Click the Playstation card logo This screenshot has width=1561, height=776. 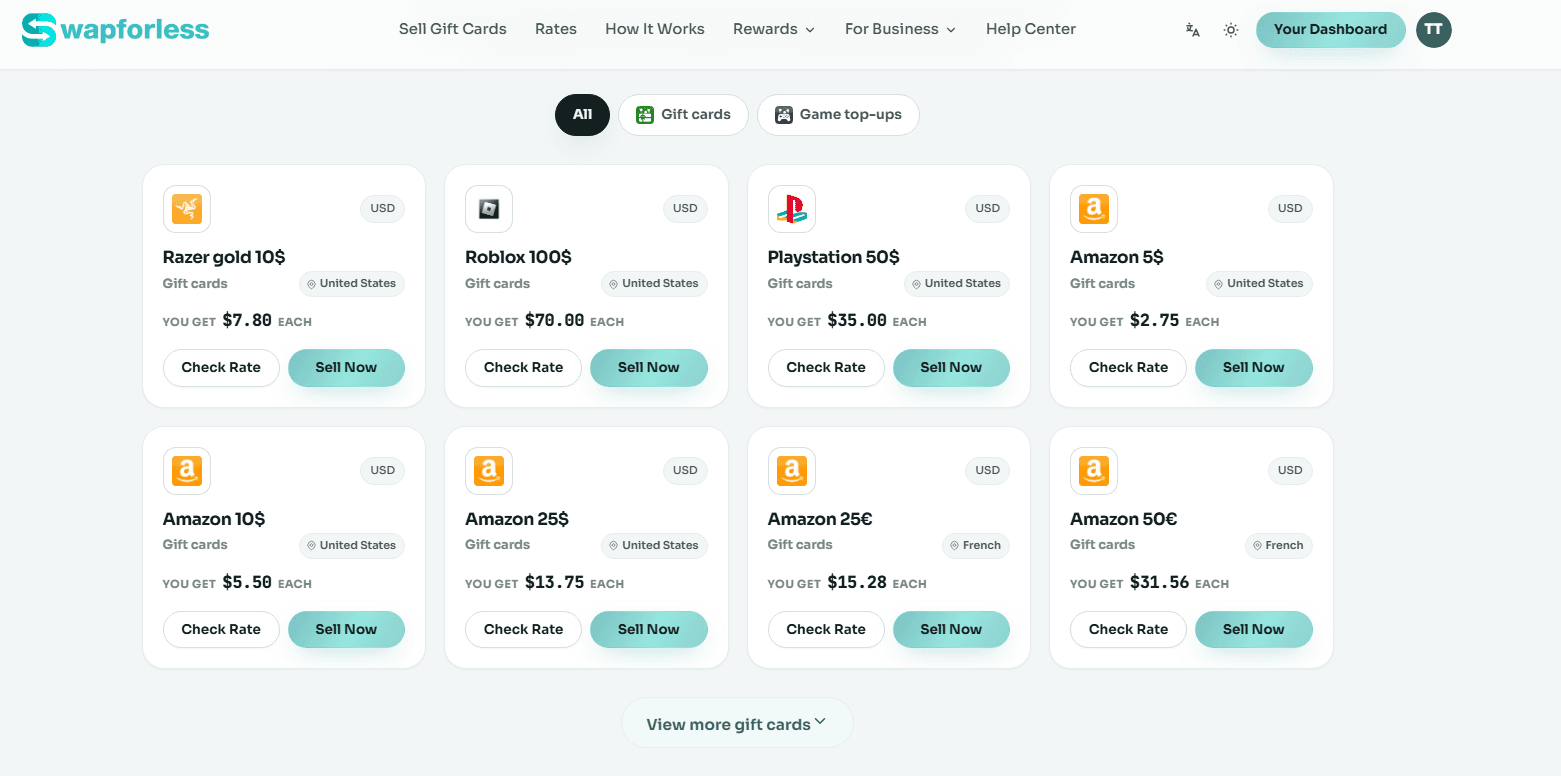point(792,209)
